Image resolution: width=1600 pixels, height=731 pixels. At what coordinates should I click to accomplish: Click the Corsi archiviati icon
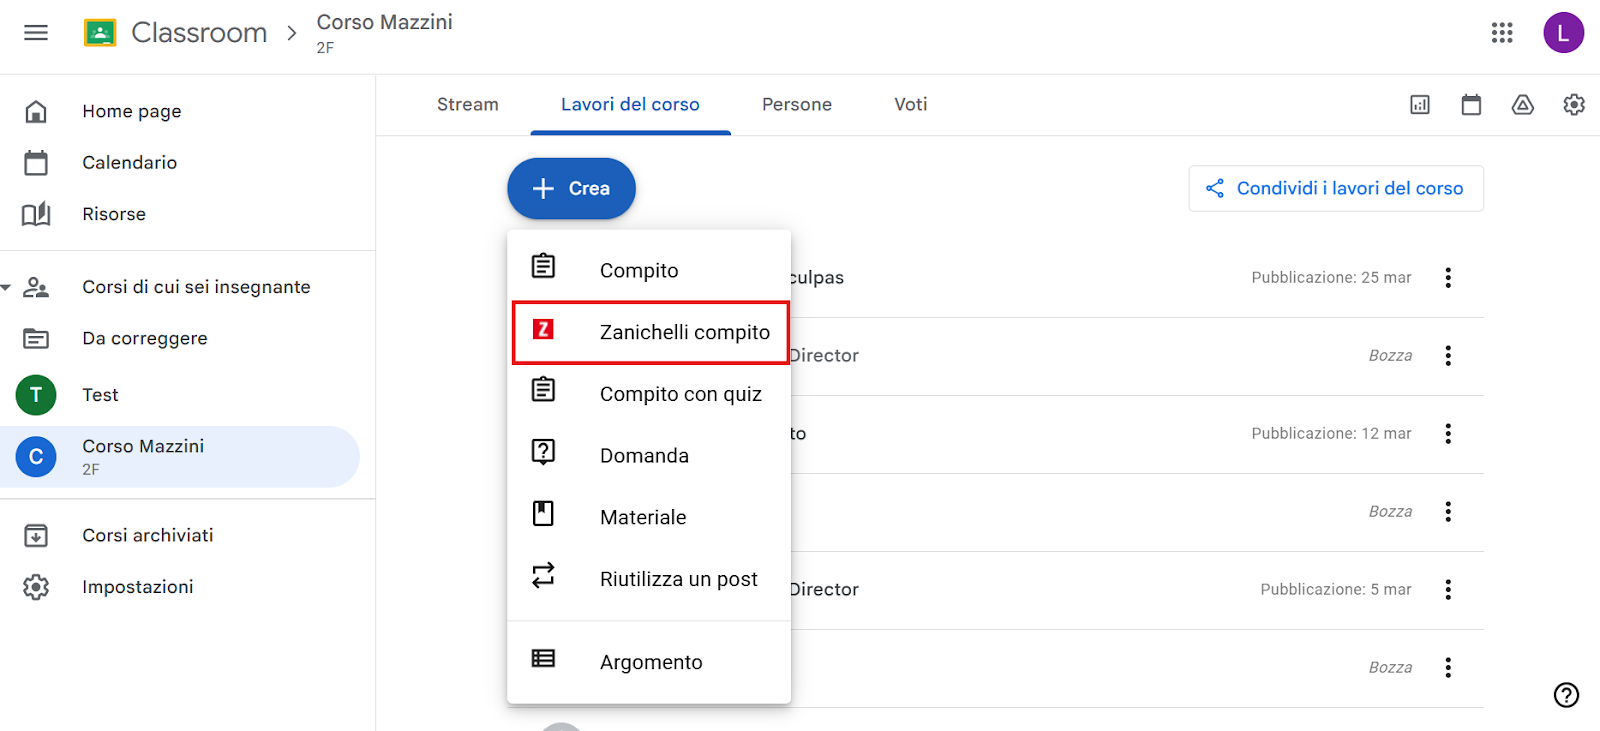tap(36, 535)
